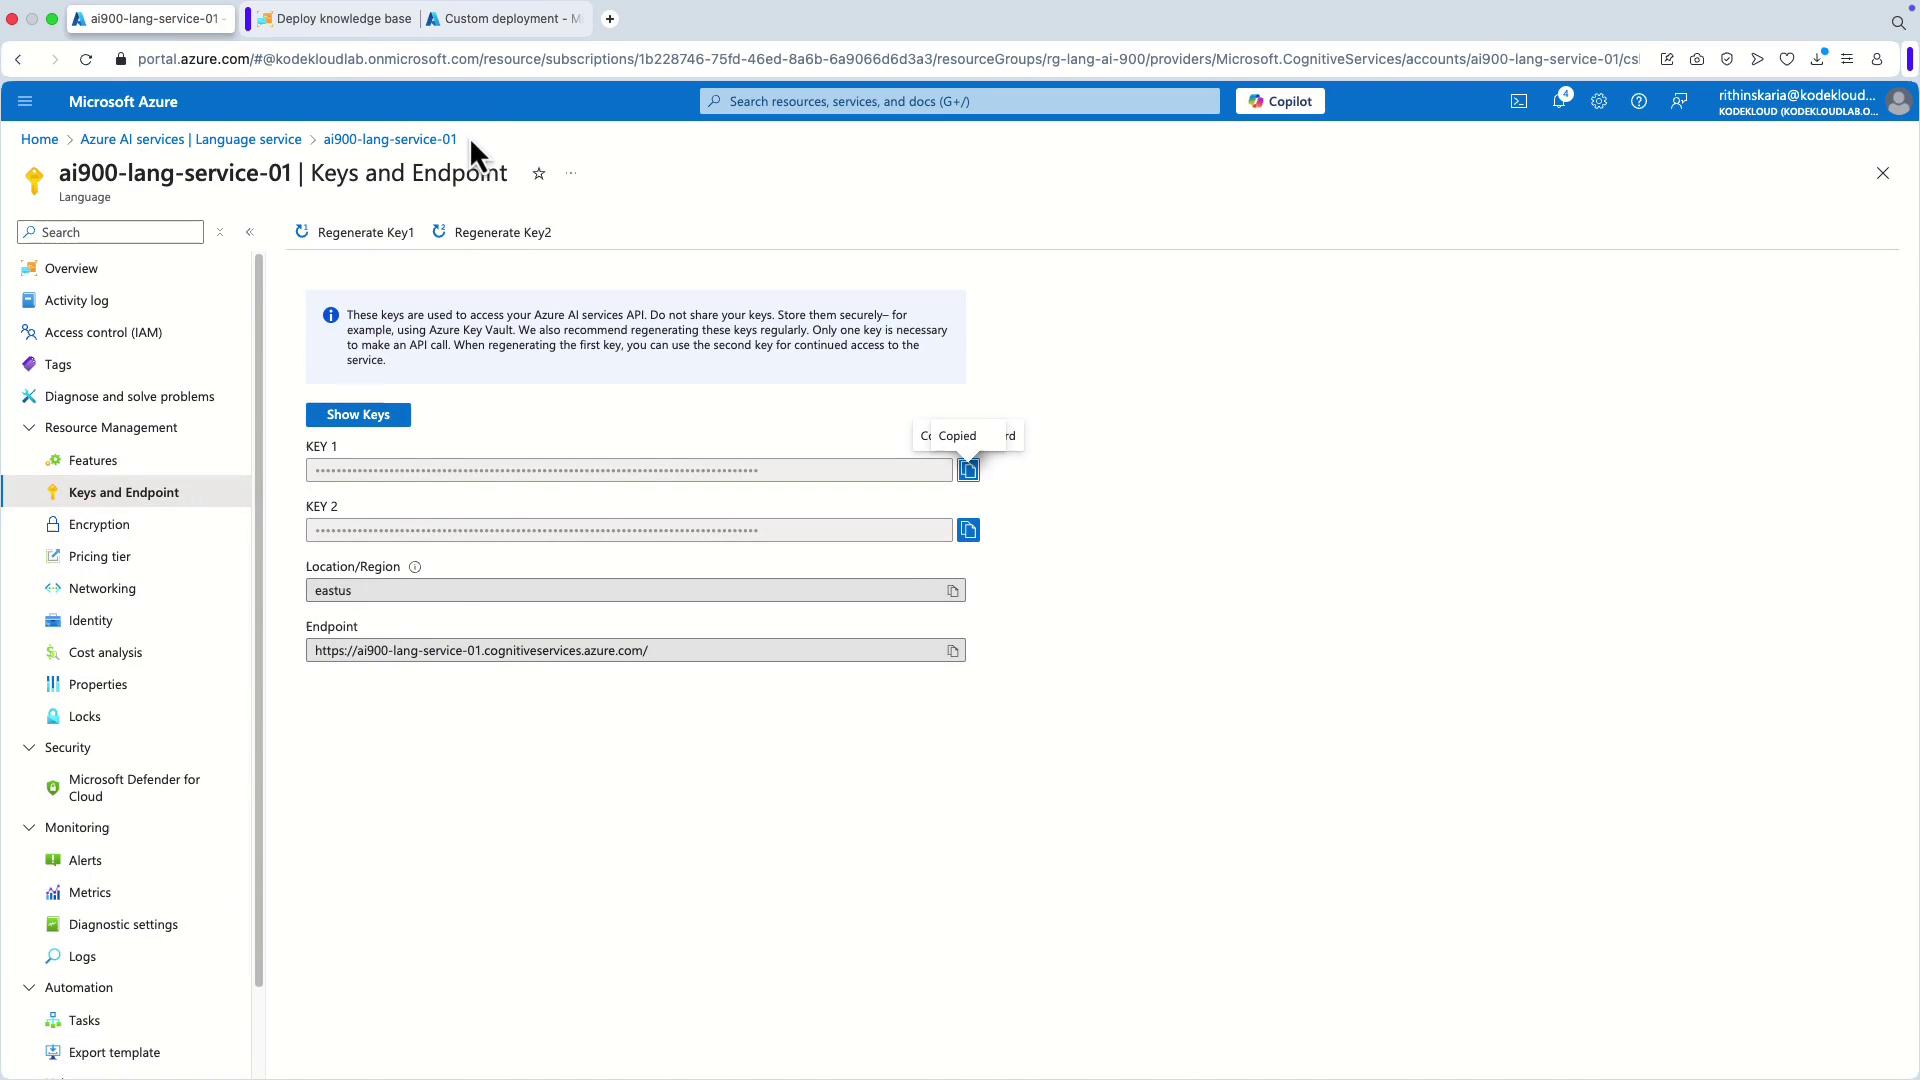Click Location/Region info icon
The image size is (1920, 1080).
tap(415, 567)
